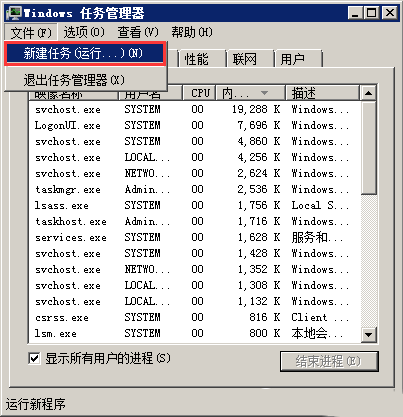Click the 800 K memory value
The image size is (403, 417).
coord(265,333)
